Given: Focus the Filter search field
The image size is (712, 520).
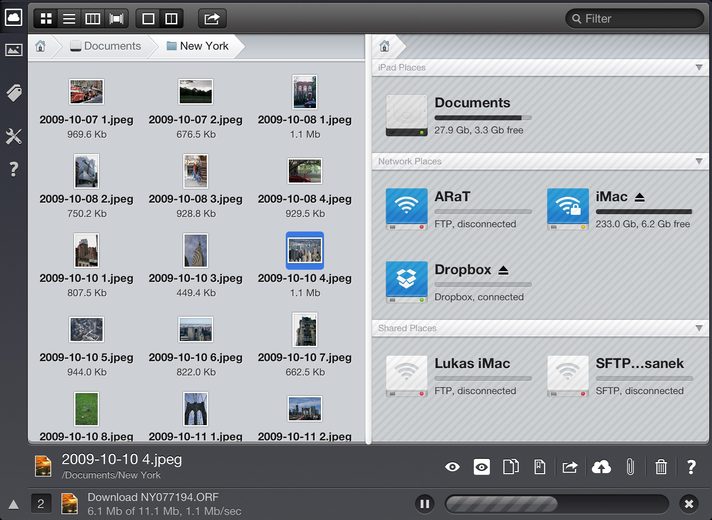Looking at the screenshot, I should coord(634,19).
